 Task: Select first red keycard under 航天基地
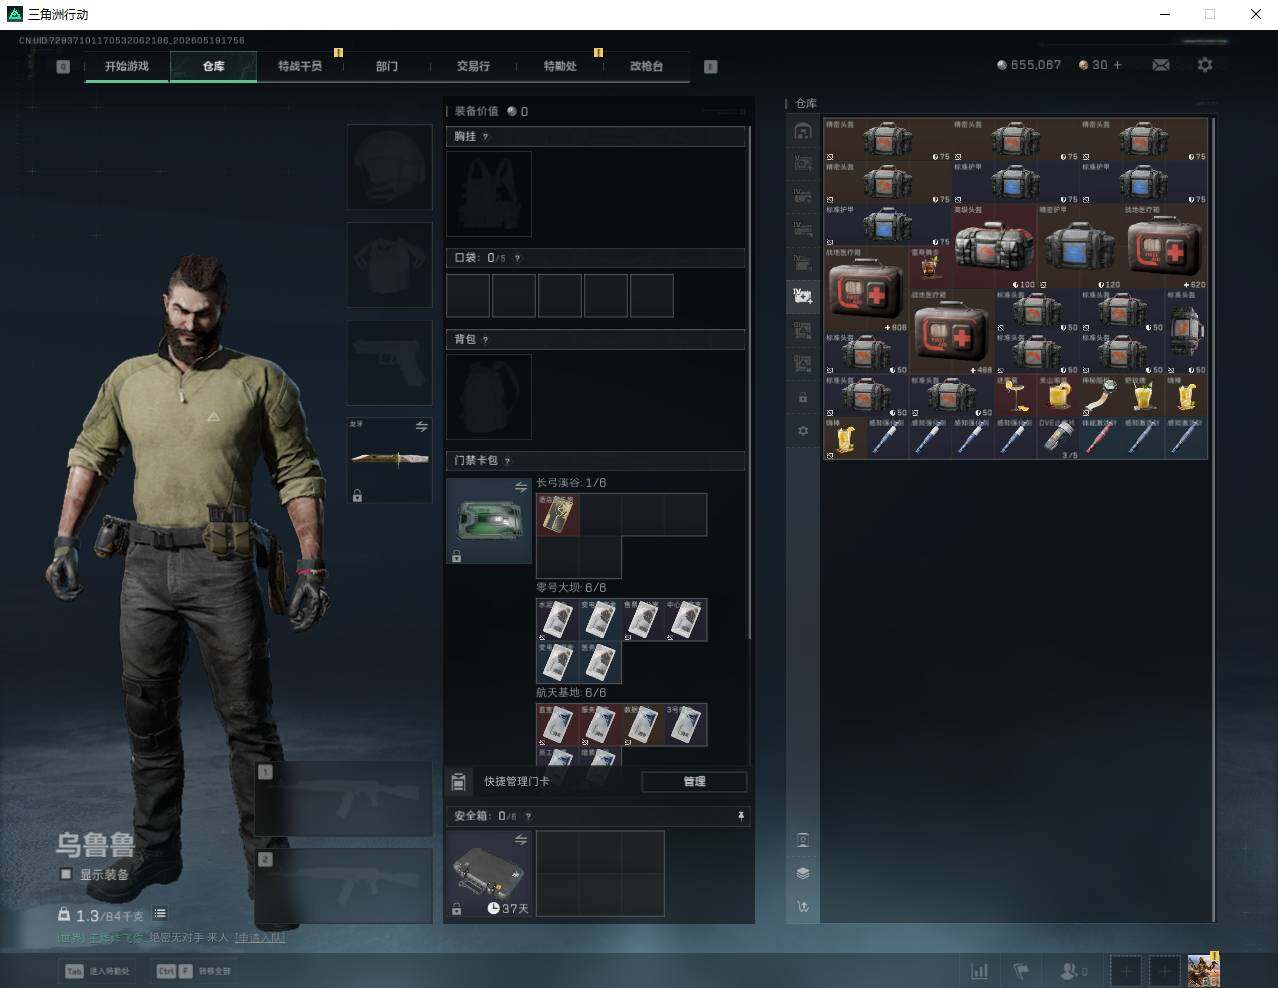pyautogui.click(x=558, y=725)
